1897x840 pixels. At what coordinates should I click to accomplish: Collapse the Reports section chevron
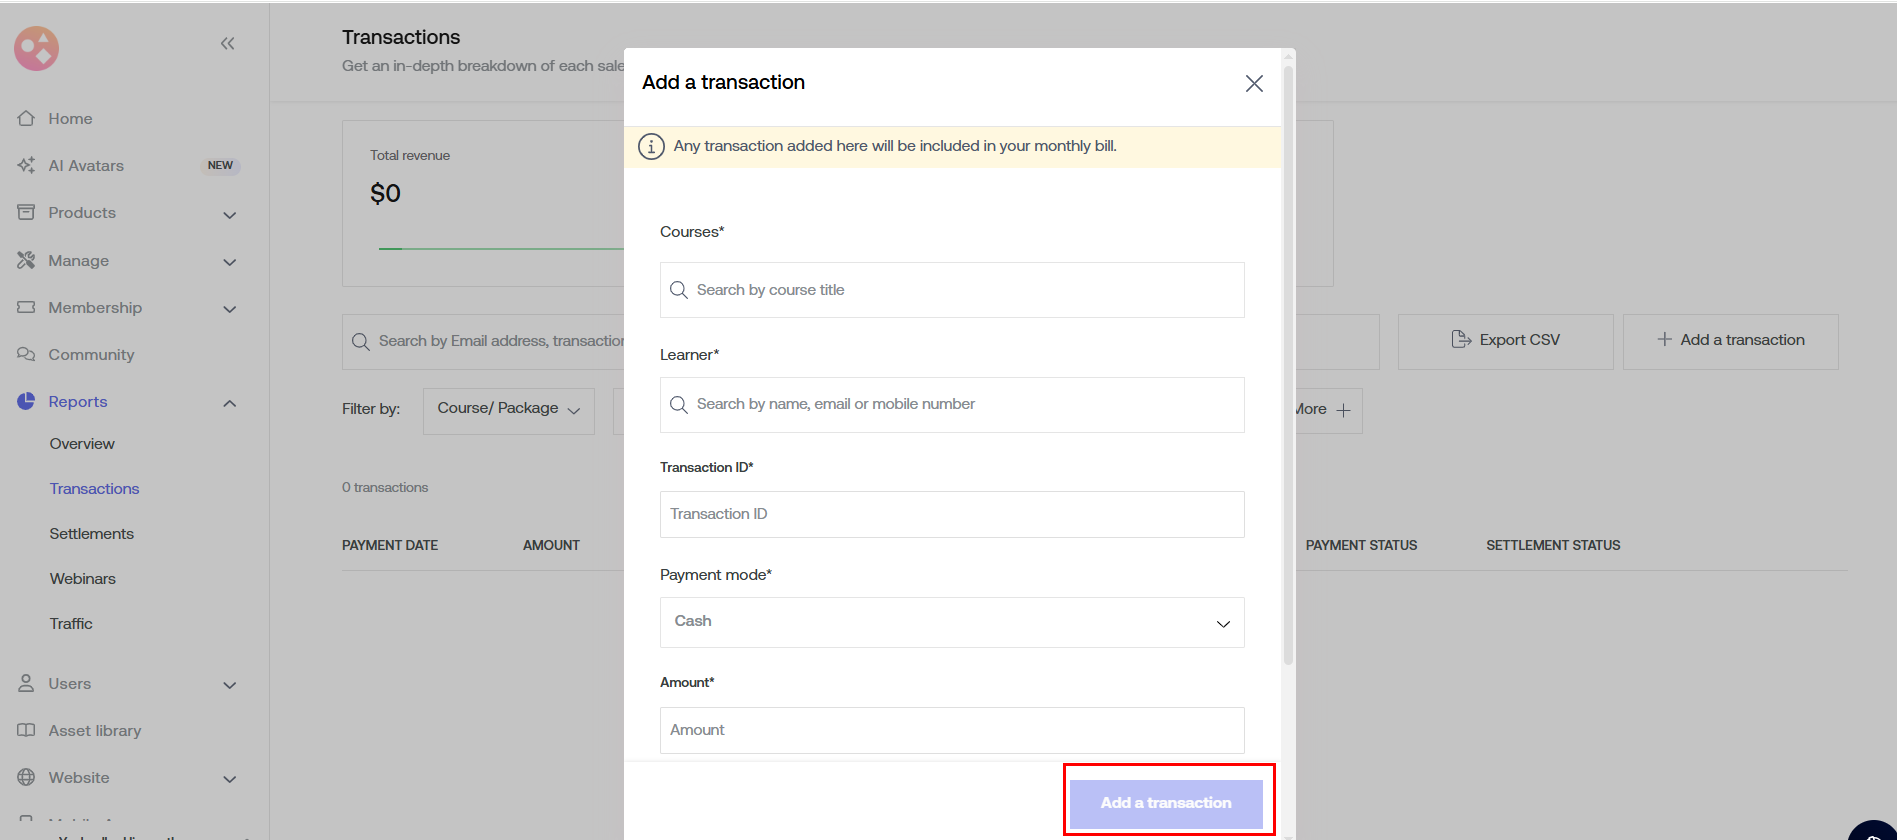[230, 403]
